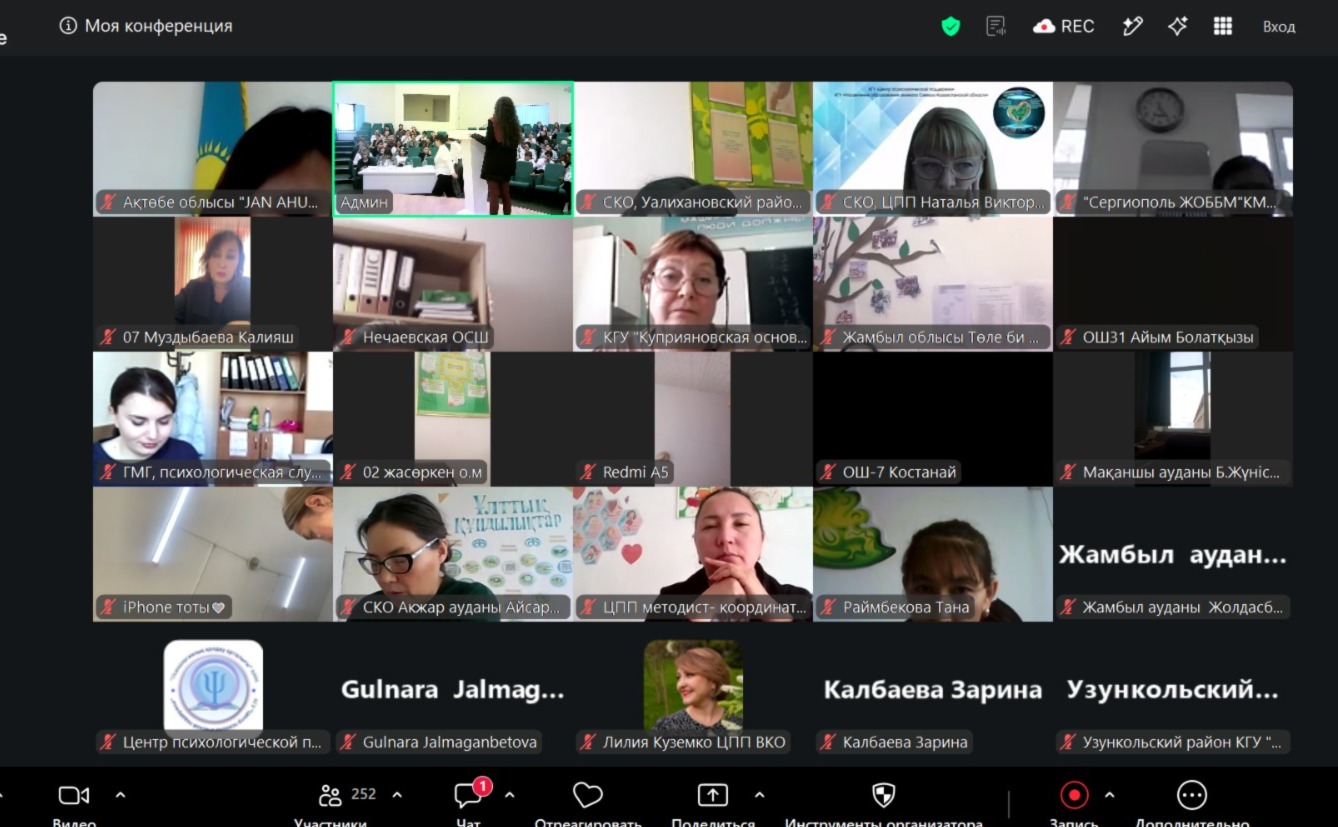The width and height of the screenshot is (1338, 827).
Task: Select the Админ video thumbnail
Action: 453,149
